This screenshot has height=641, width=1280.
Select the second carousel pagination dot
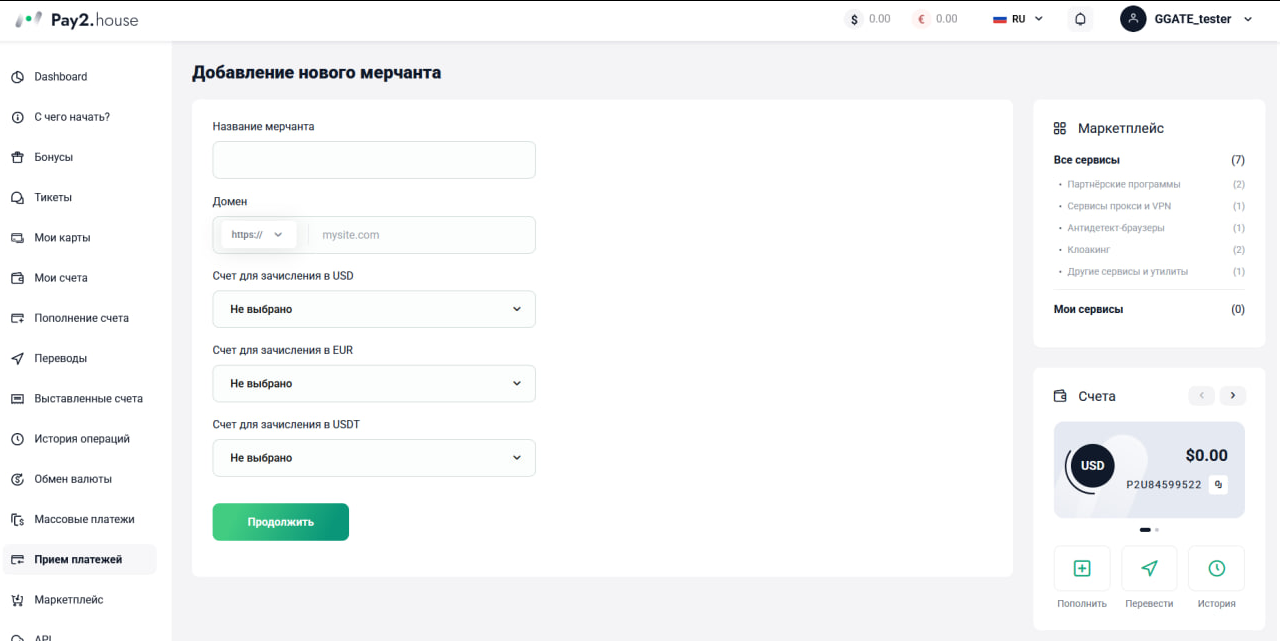pyautogui.click(x=1157, y=529)
